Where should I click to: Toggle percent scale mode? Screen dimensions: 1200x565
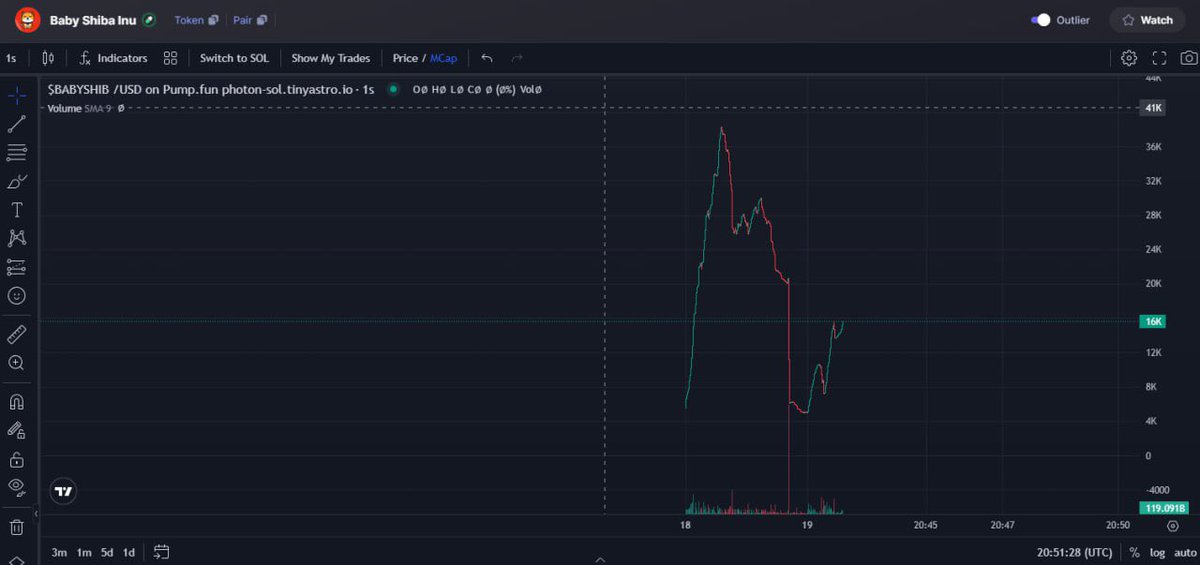[1134, 552]
